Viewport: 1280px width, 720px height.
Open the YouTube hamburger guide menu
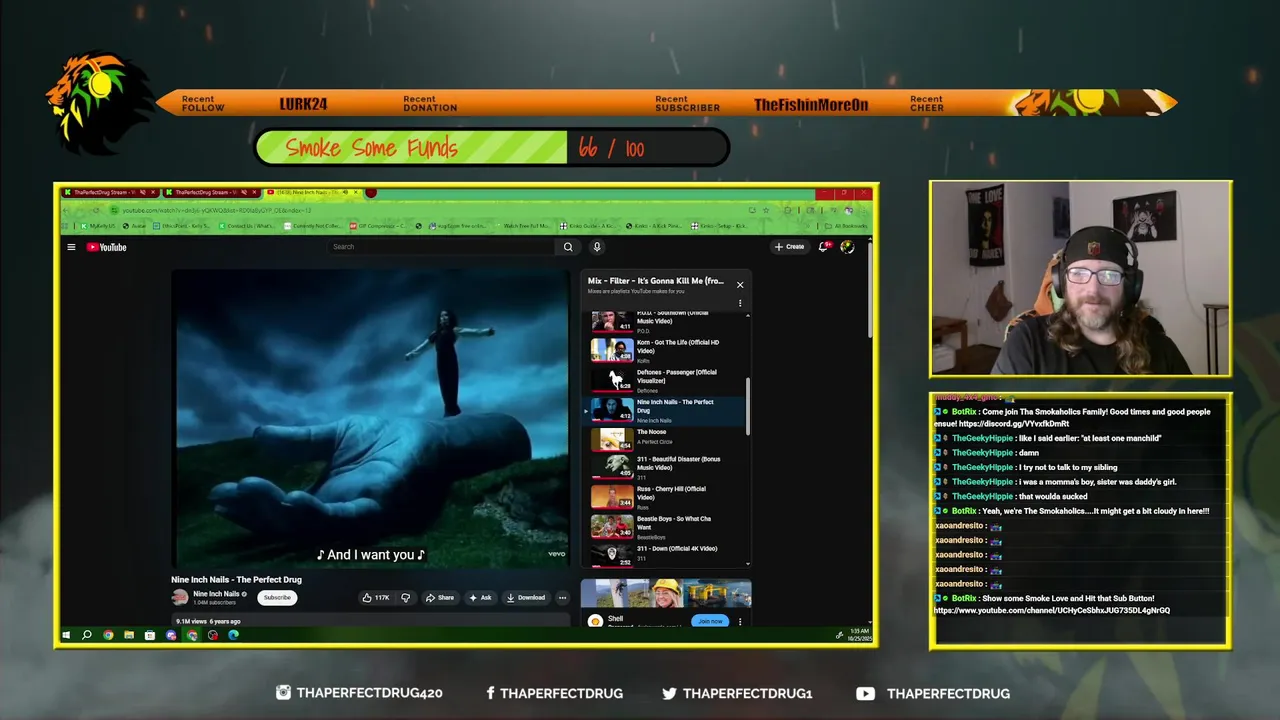(x=71, y=247)
